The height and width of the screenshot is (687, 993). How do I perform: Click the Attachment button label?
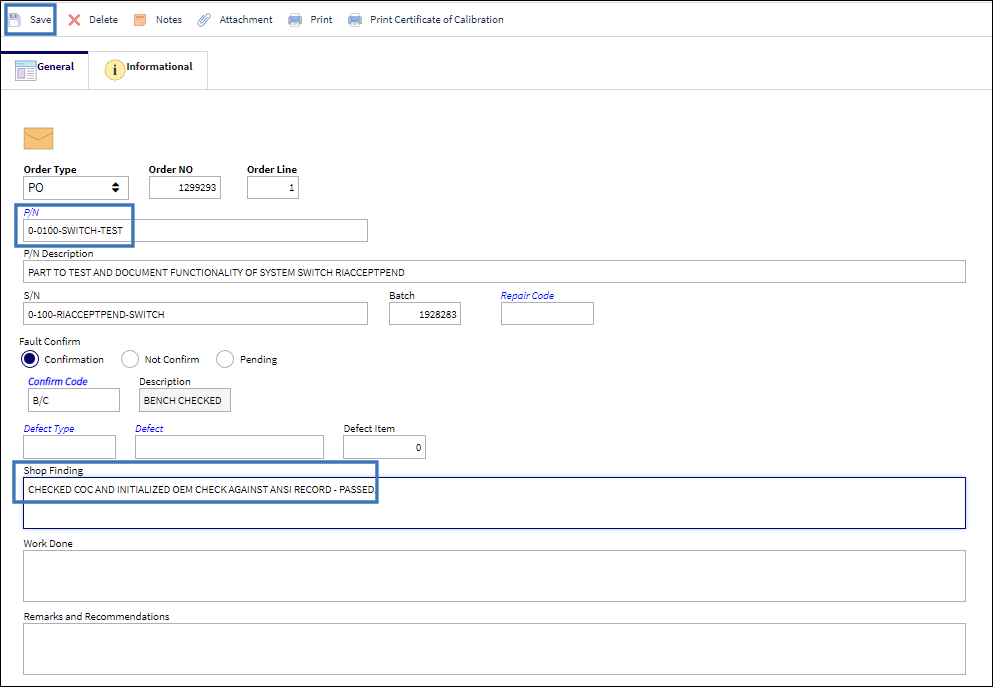[246, 20]
